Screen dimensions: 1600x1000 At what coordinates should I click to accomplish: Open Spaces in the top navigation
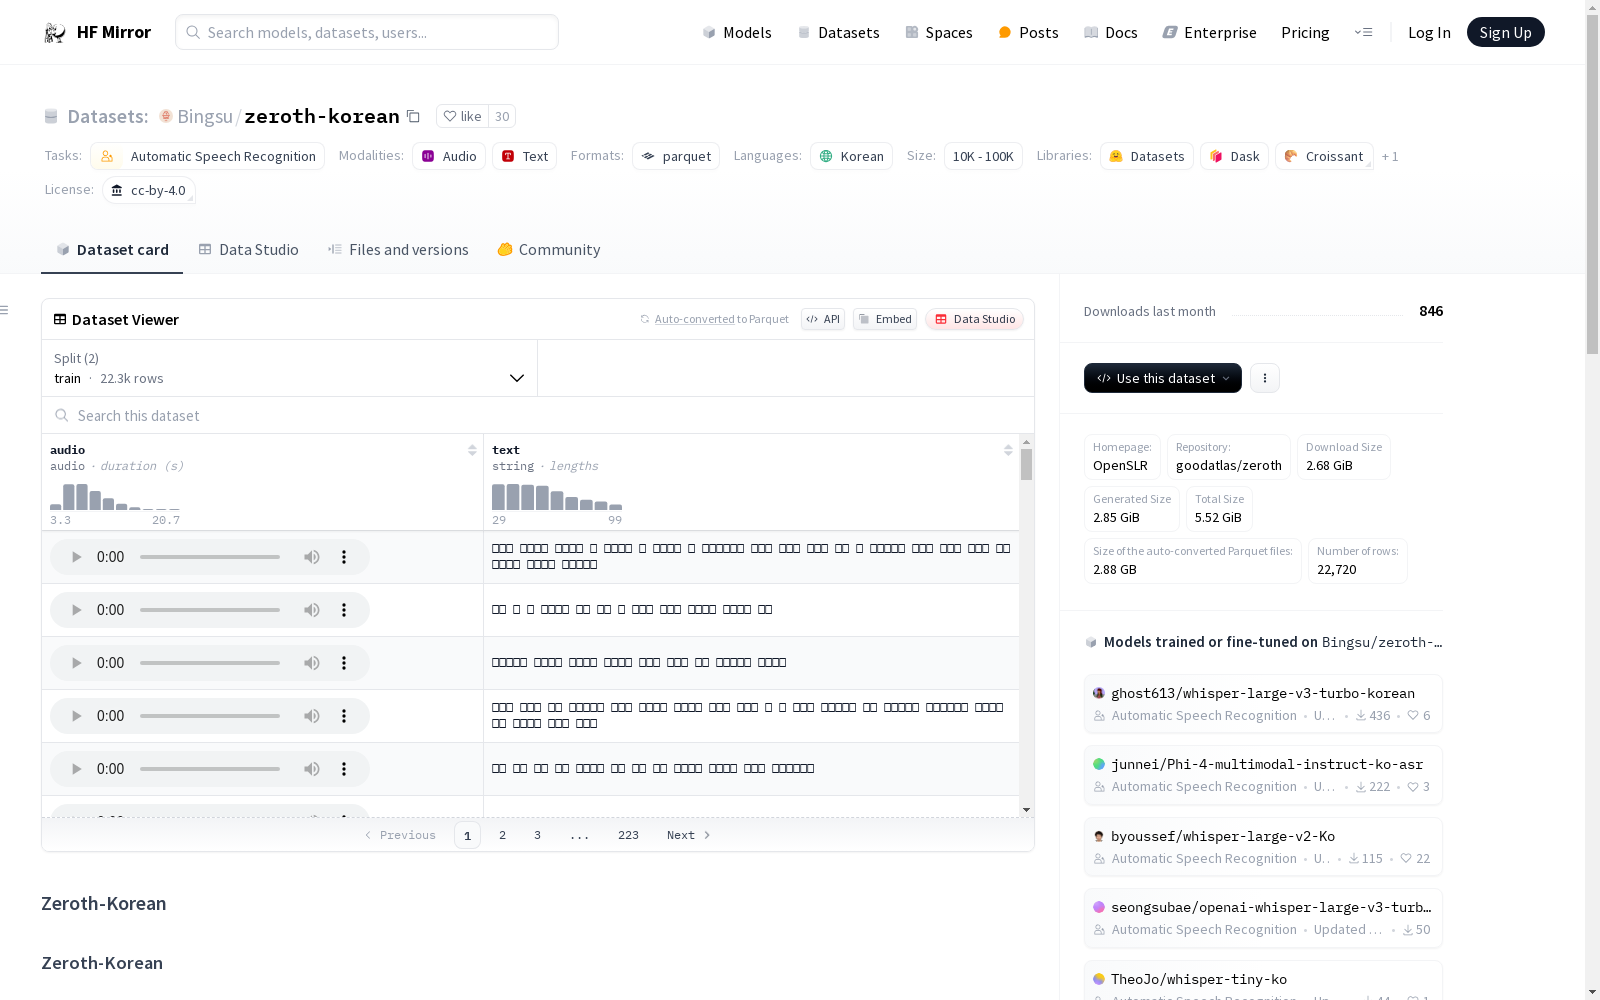pyautogui.click(x=939, y=32)
